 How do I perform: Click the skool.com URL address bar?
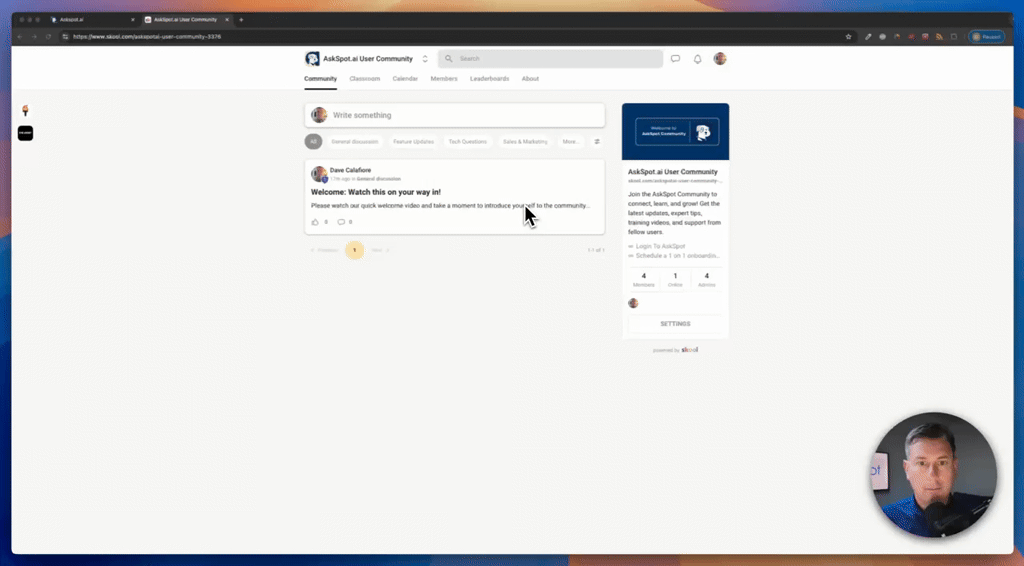click(x=456, y=37)
